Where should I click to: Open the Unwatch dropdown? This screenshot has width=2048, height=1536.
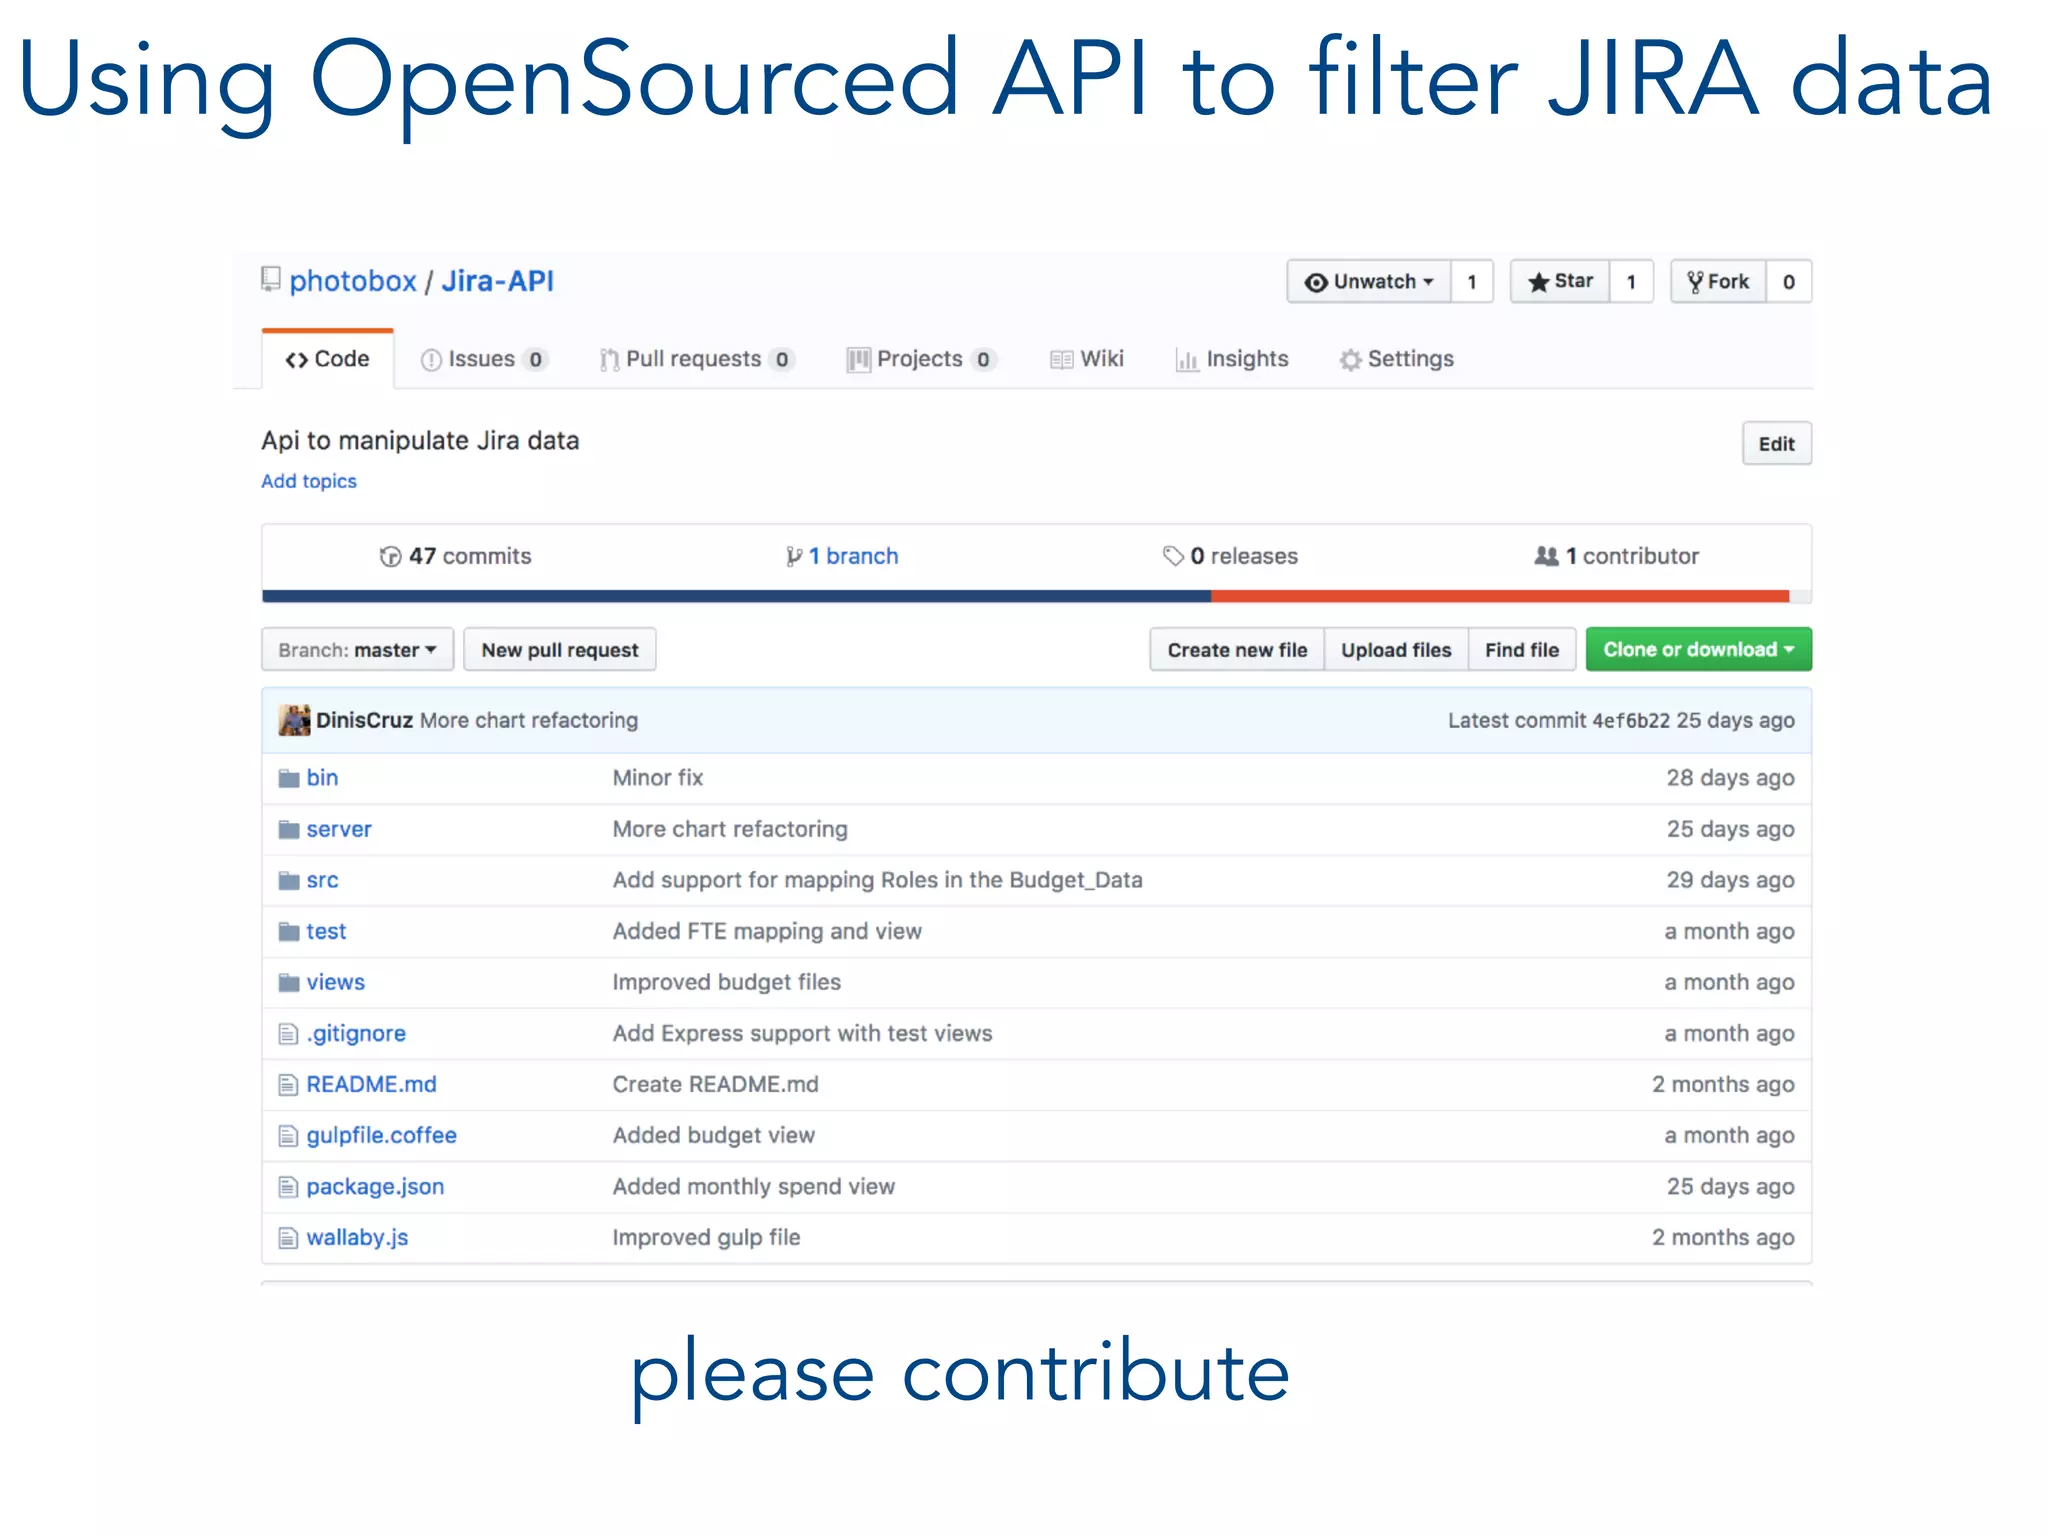click(1368, 281)
